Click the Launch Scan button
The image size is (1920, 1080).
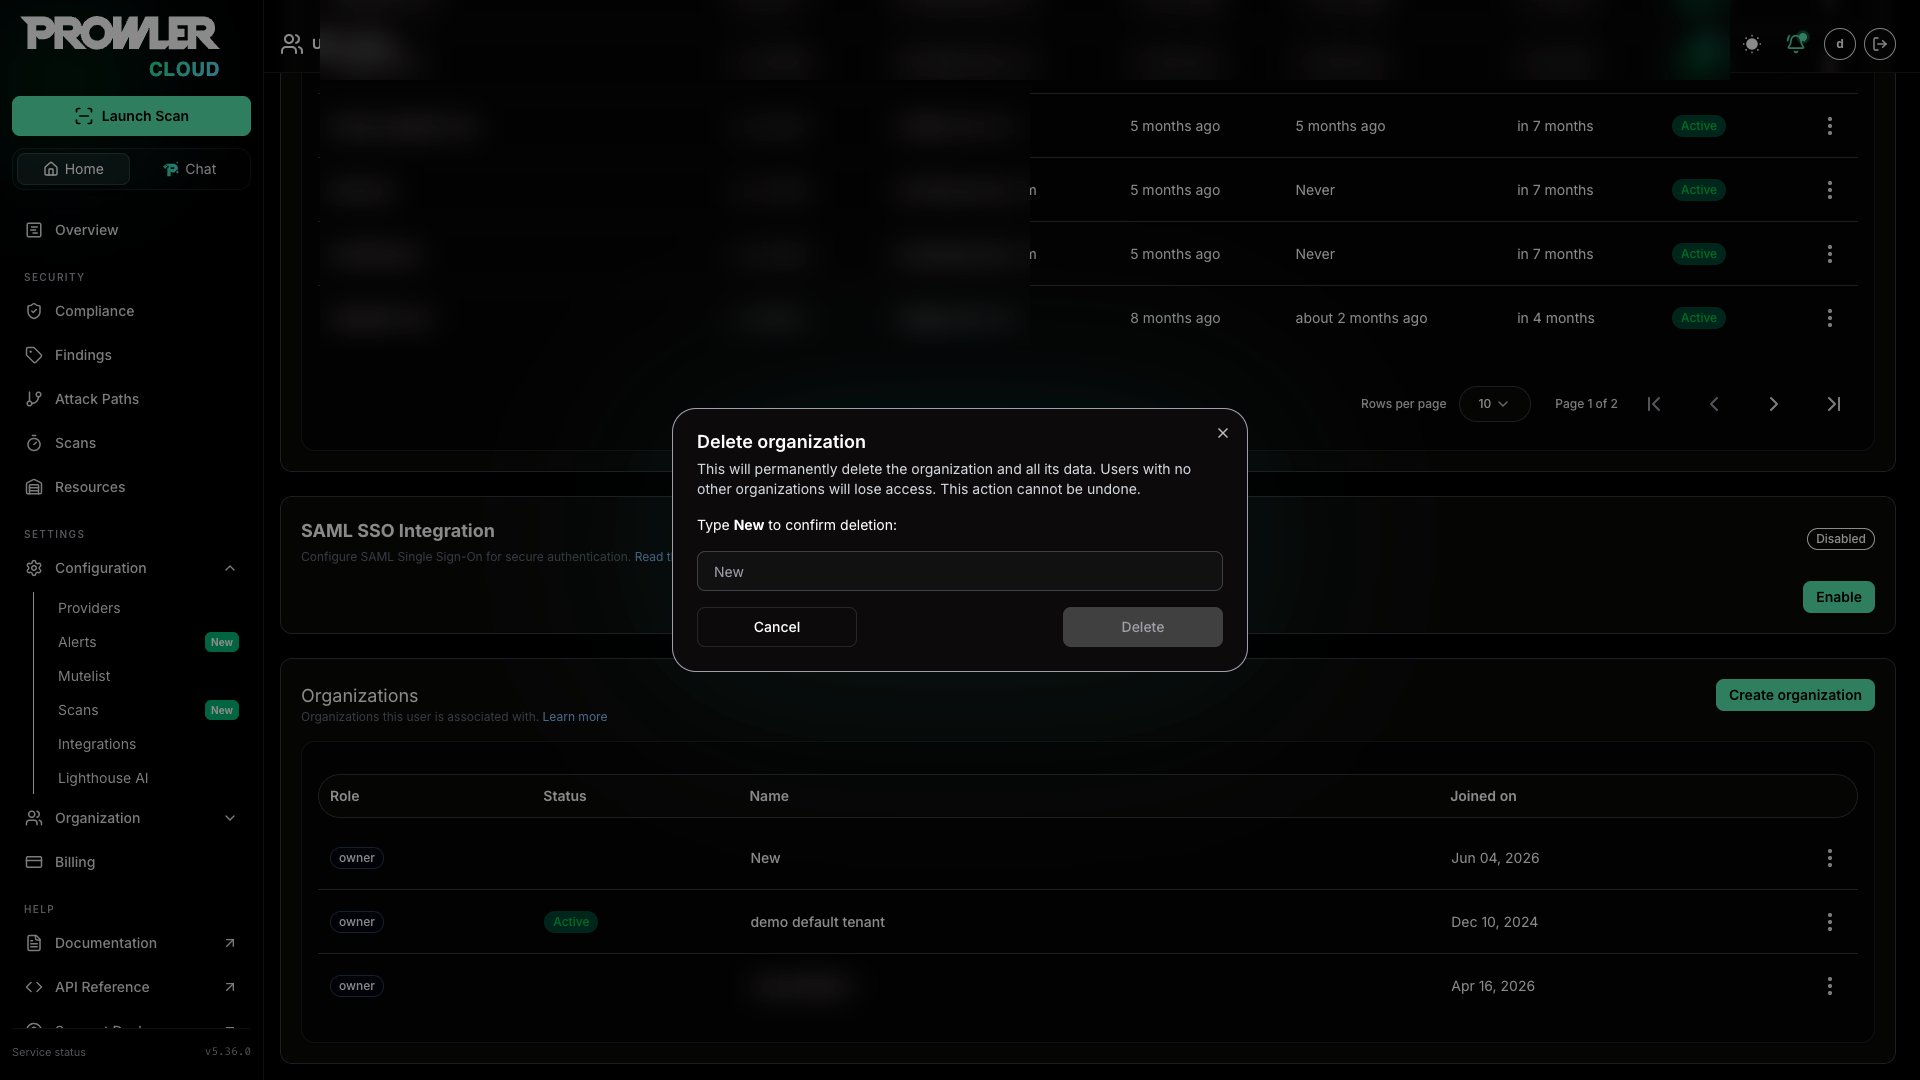tap(131, 116)
